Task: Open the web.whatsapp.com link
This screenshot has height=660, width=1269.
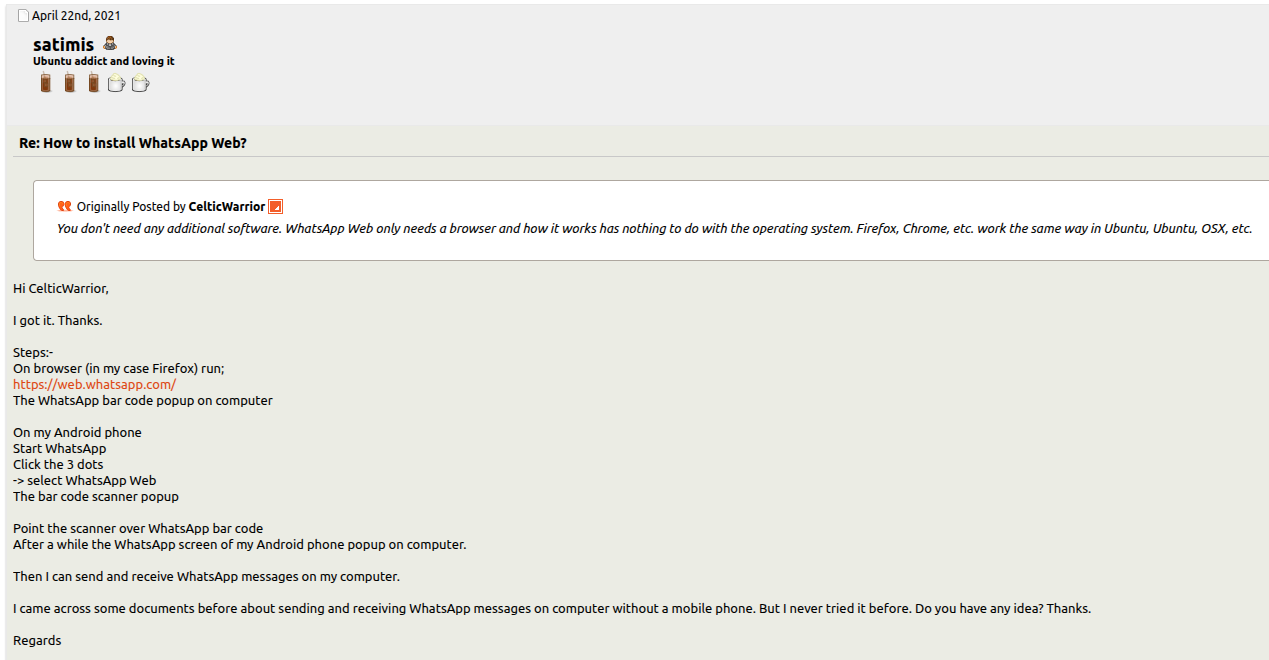Action: tap(94, 384)
